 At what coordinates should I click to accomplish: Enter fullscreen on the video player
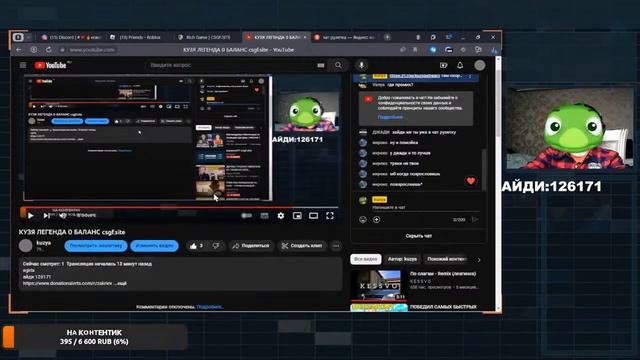coord(330,216)
